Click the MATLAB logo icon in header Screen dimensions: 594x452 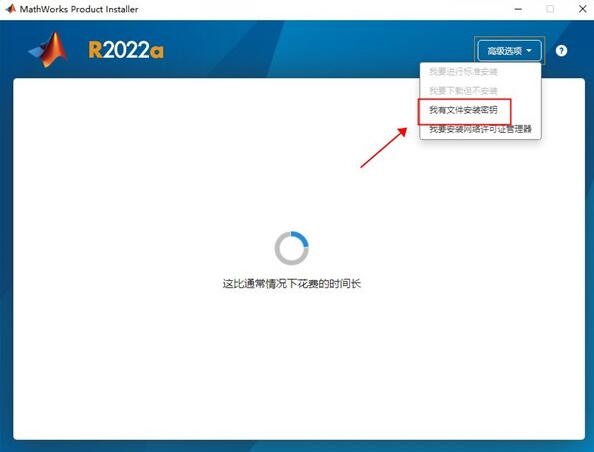(x=48, y=50)
